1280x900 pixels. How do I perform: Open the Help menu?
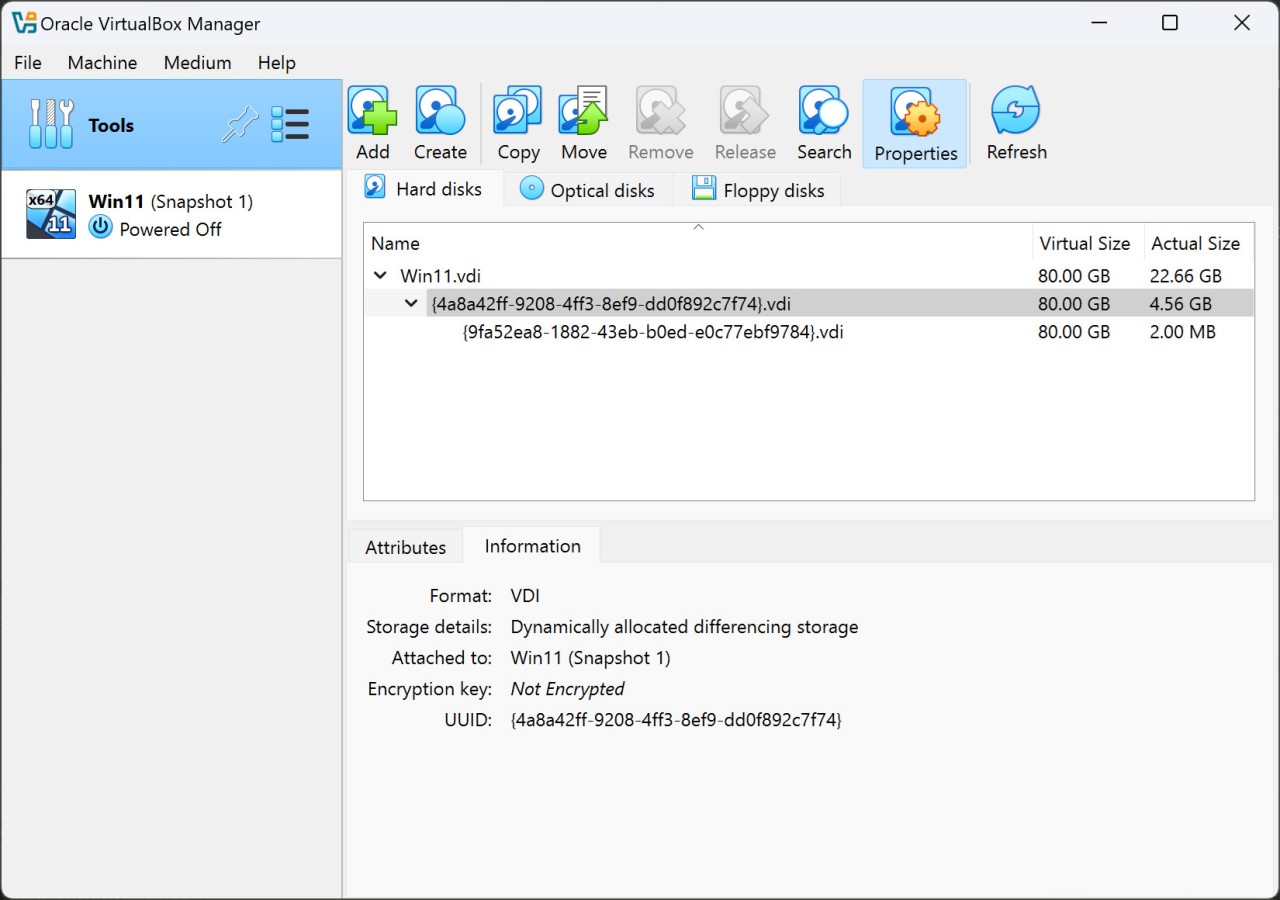(x=276, y=62)
